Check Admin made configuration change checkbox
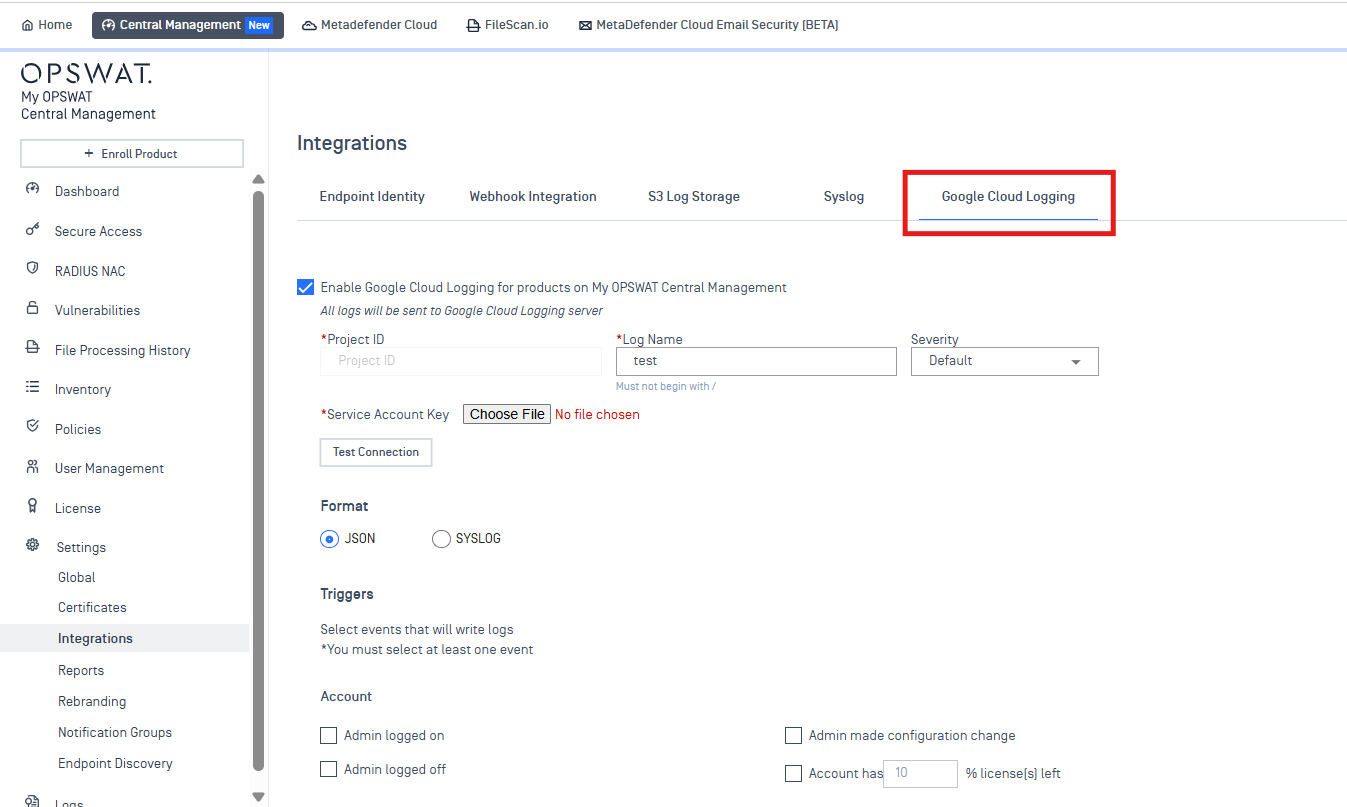This screenshot has width=1347, height=807. (x=794, y=736)
